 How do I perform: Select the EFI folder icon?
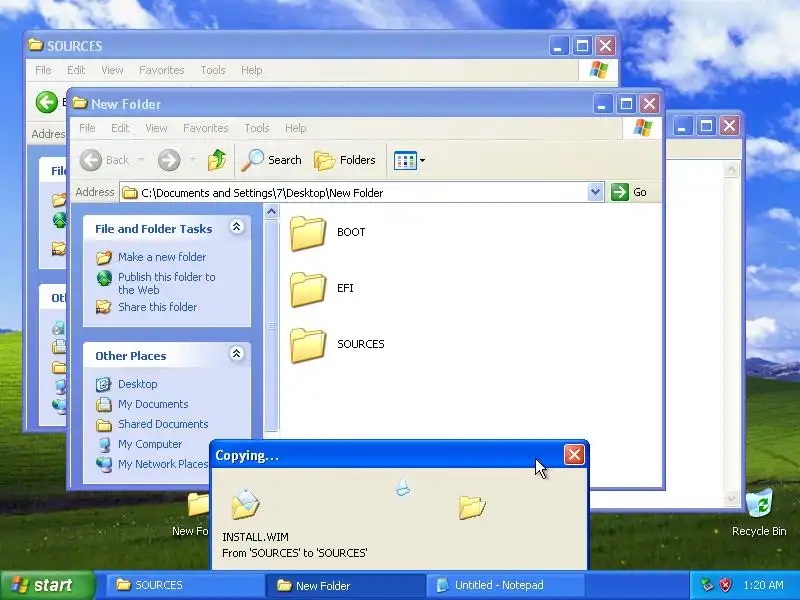[x=308, y=289]
